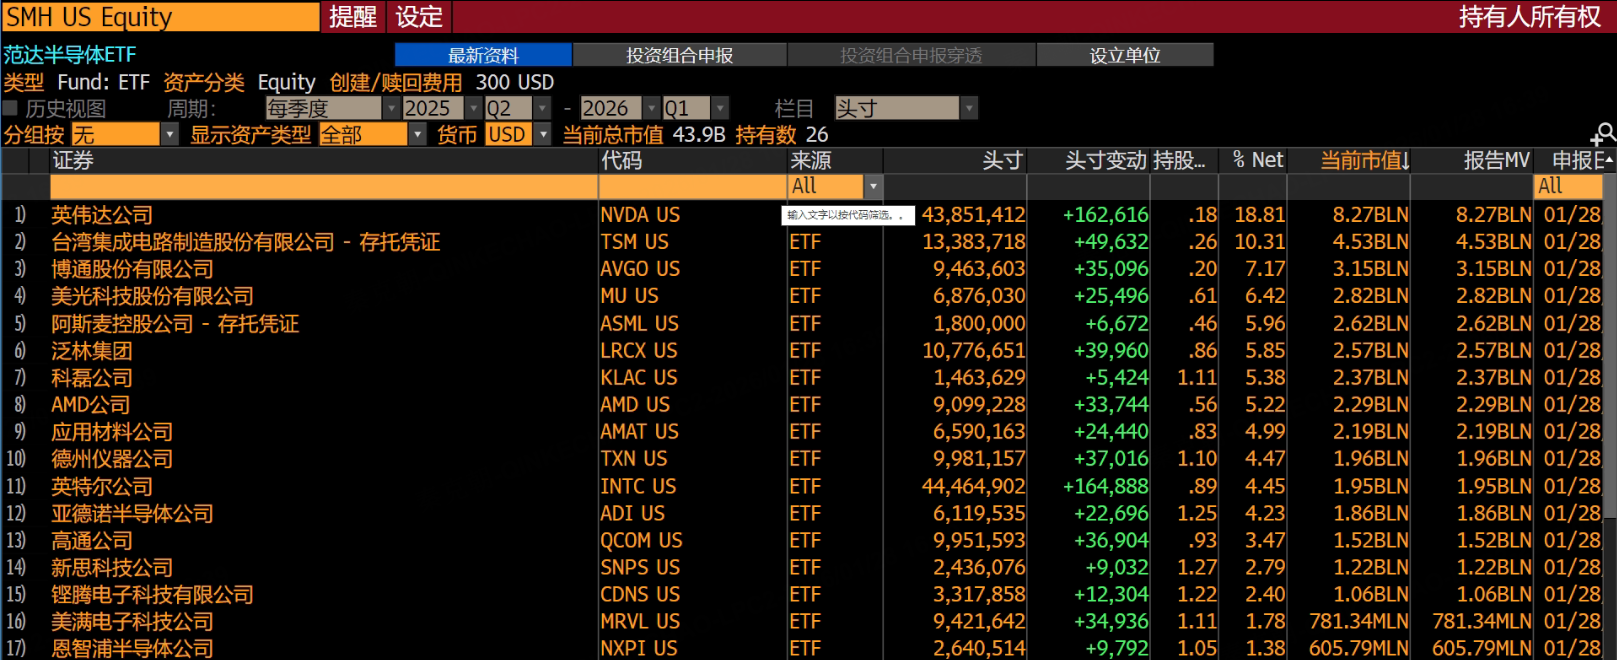Click position change +164,888
The height and width of the screenshot is (660, 1617).
click(x=1105, y=486)
